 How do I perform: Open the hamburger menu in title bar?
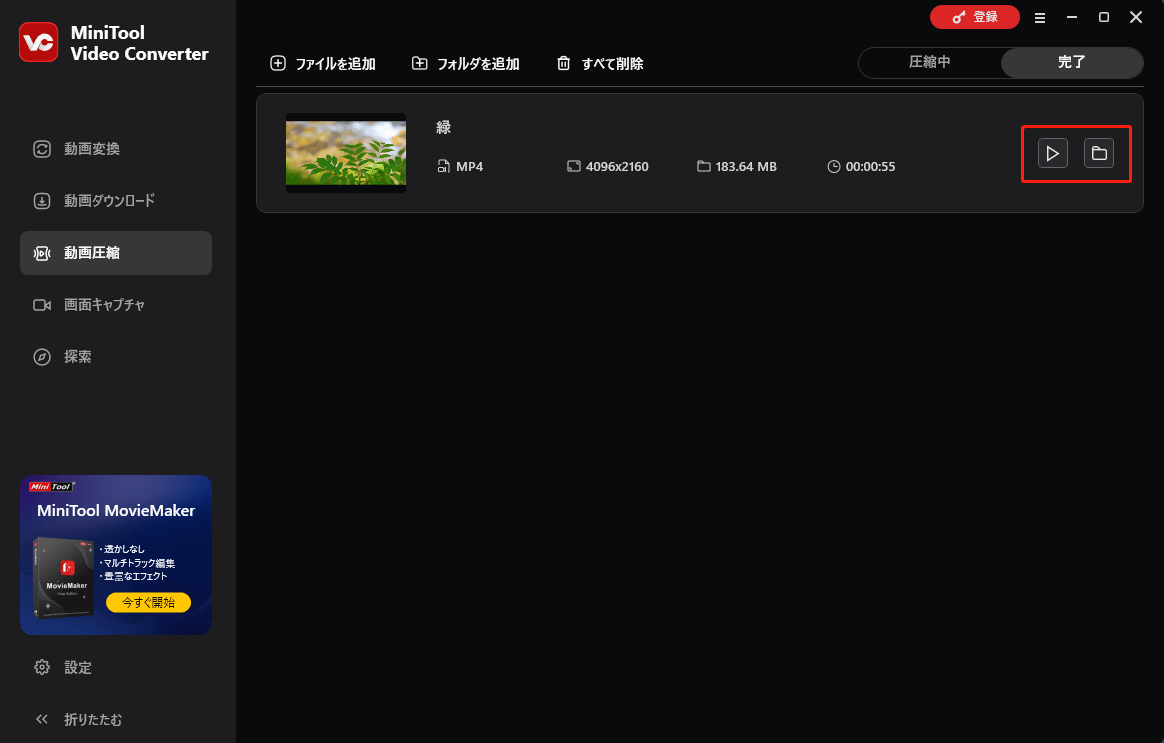1040,18
